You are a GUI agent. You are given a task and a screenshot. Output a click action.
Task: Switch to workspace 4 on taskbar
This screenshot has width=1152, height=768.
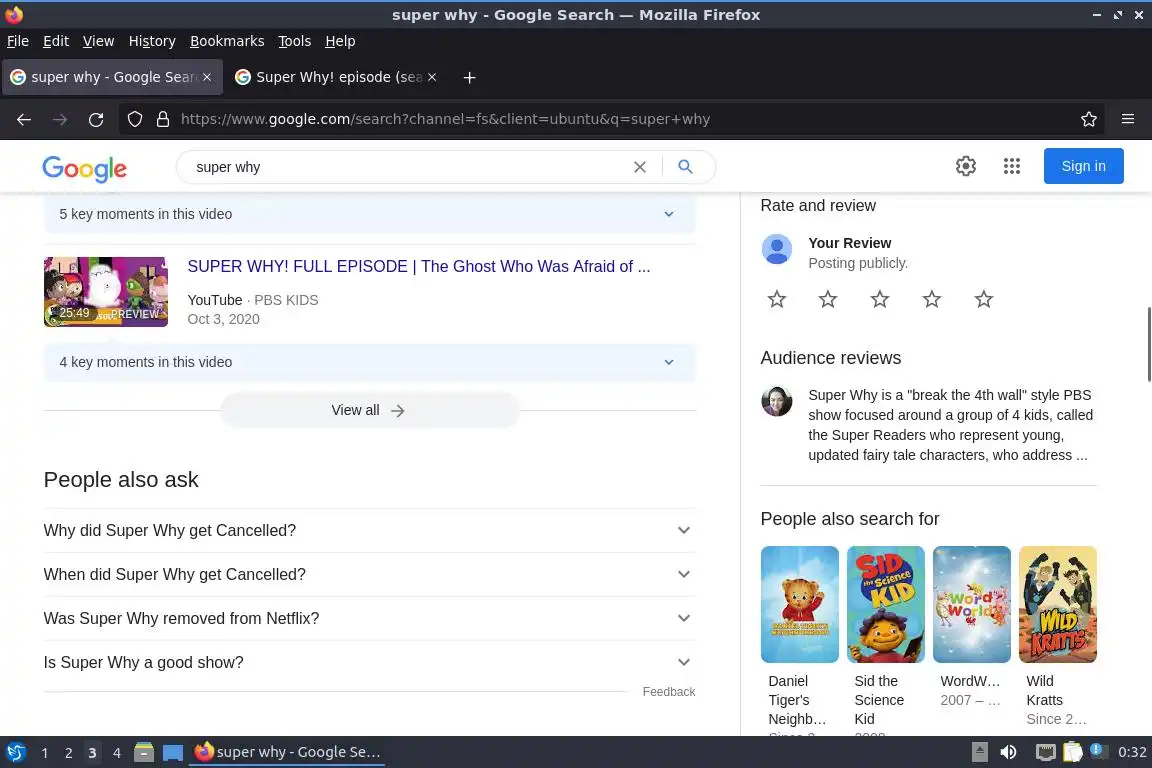pos(116,753)
